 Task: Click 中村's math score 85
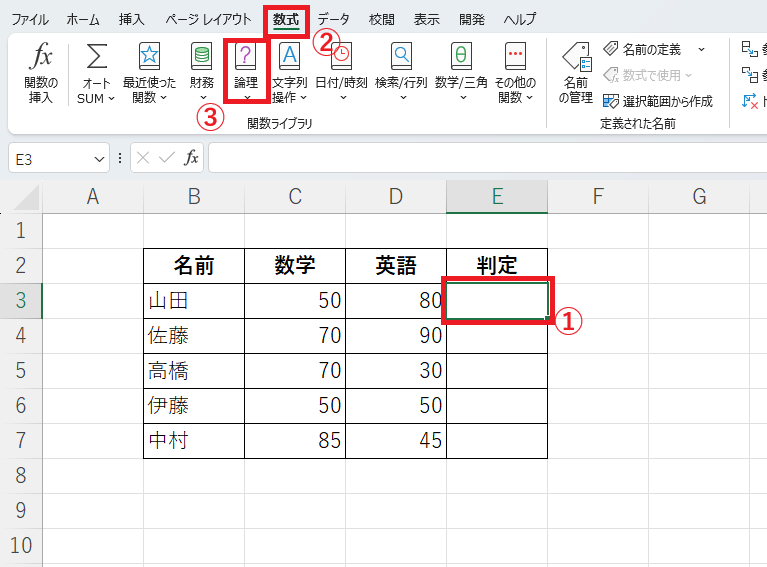[x=295, y=441]
